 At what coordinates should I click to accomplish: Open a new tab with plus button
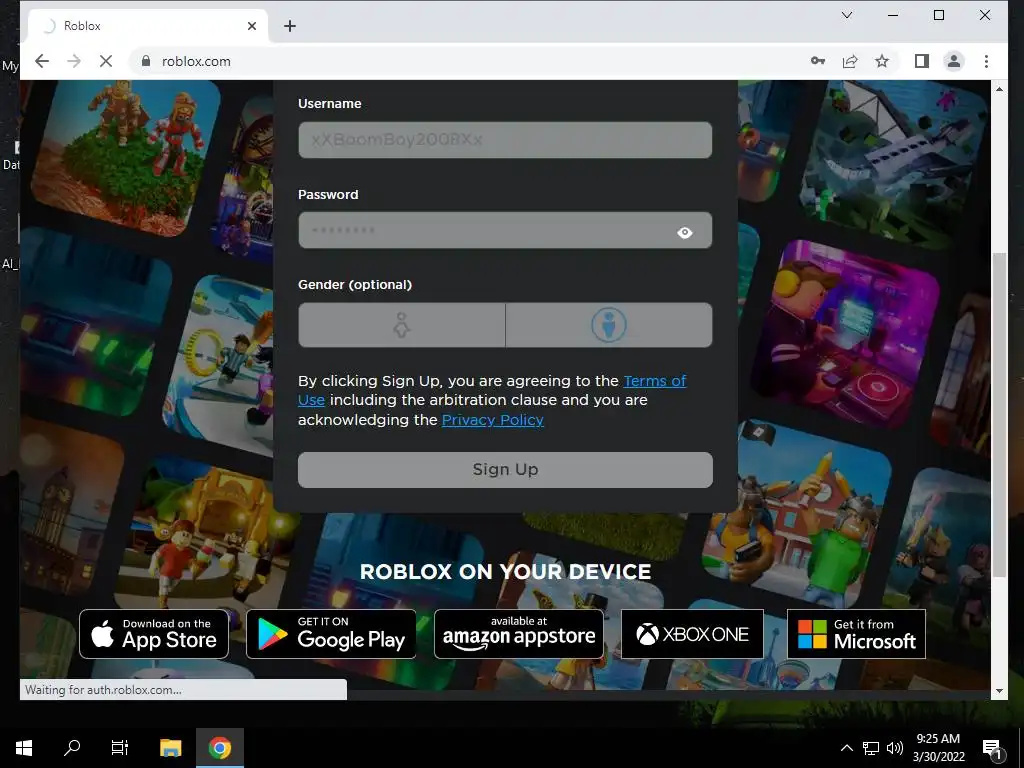pyautogui.click(x=290, y=26)
